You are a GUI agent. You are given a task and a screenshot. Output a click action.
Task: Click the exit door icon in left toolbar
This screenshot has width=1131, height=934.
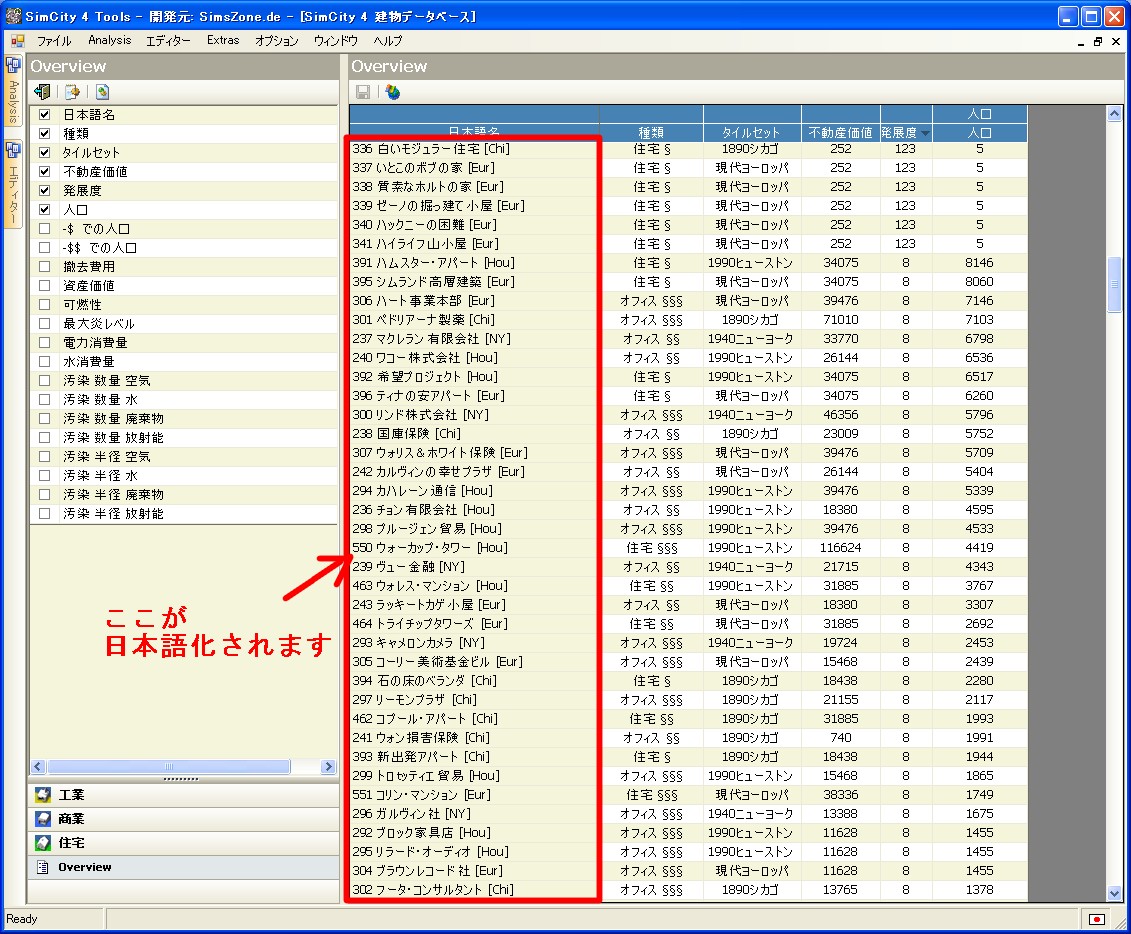42,92
